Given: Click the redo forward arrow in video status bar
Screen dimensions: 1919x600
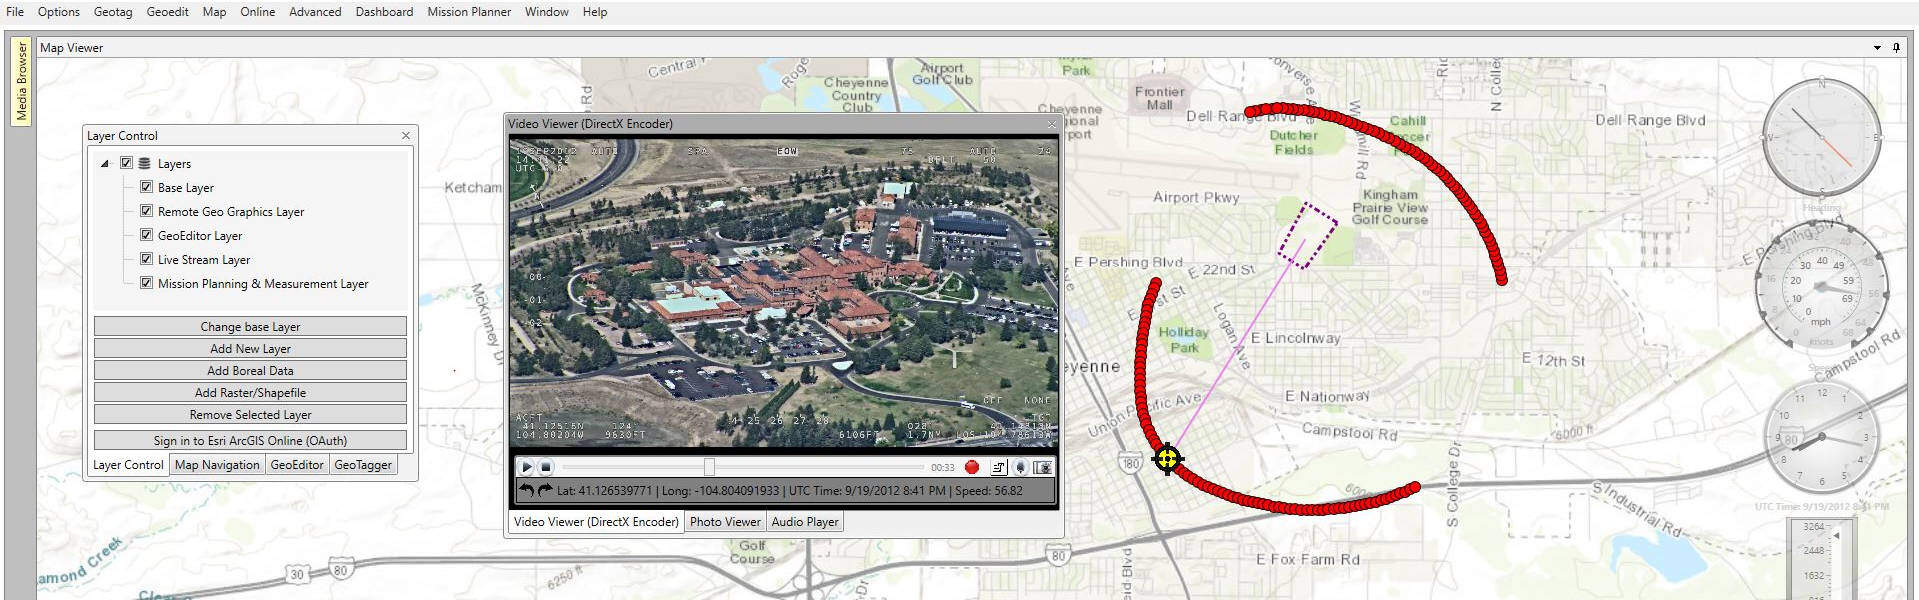Looking at the screenshot, I should point(544,490).
